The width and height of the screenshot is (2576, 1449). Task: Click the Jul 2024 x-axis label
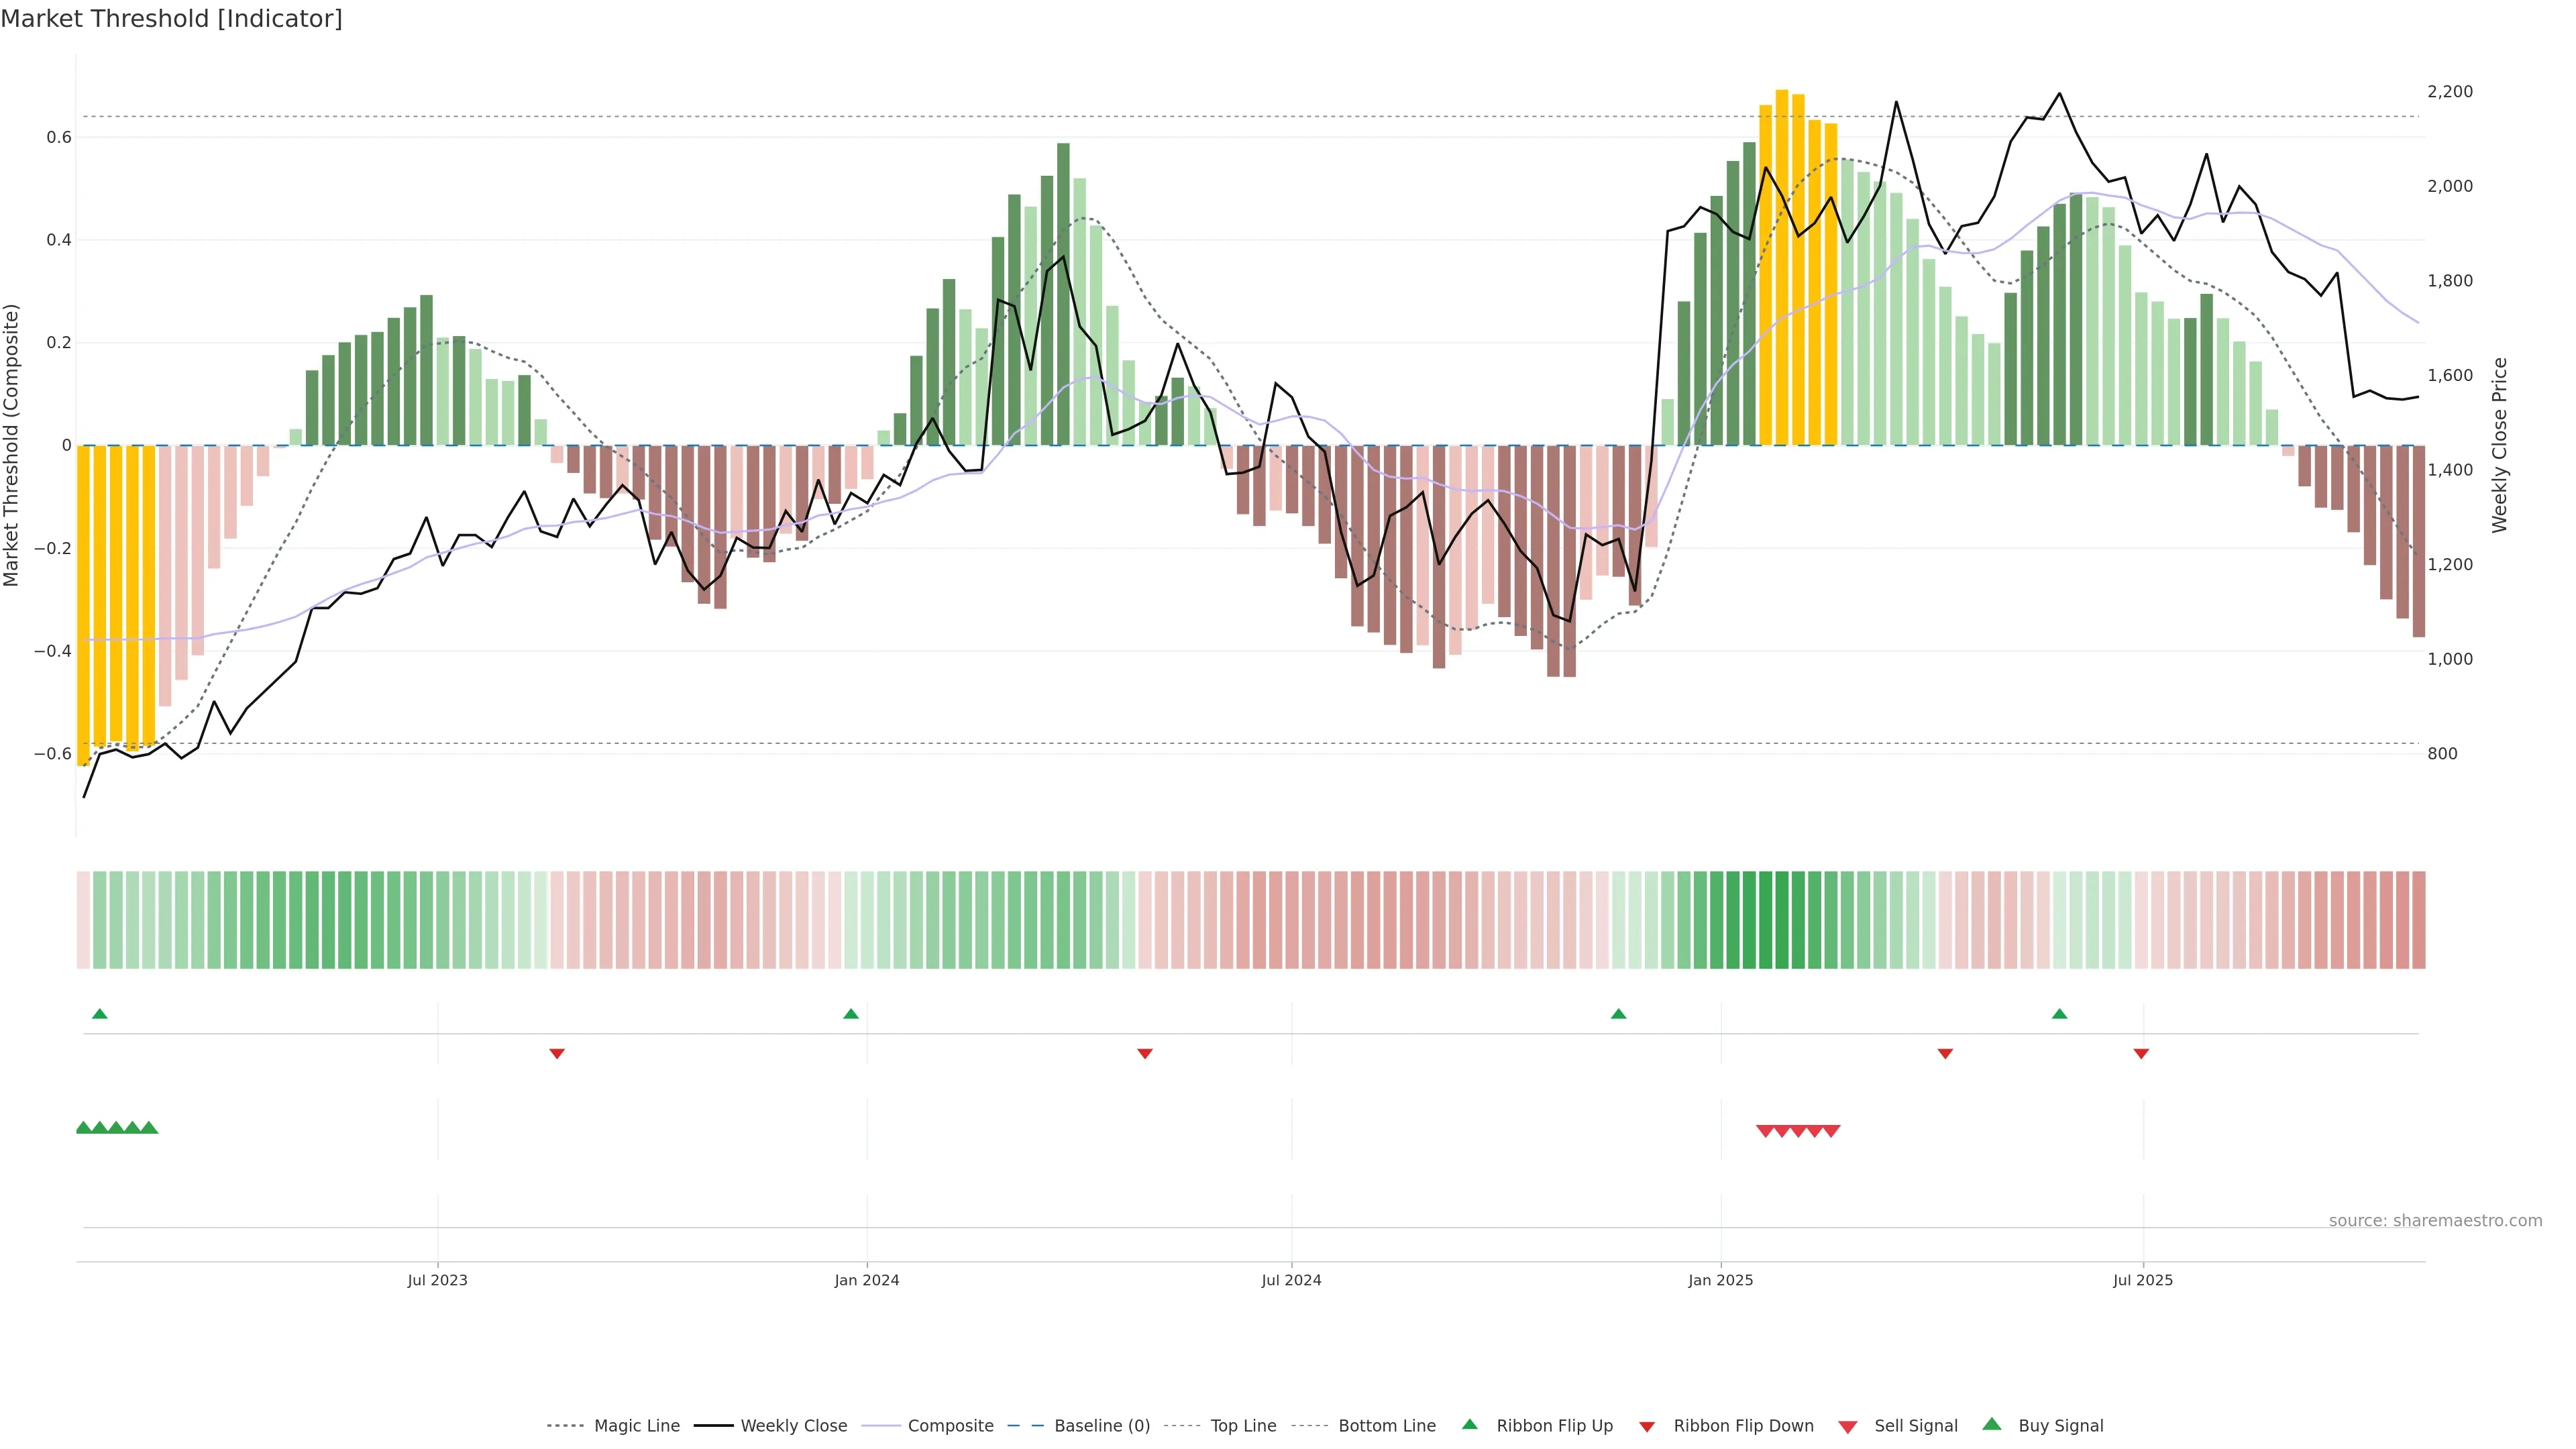1291,1280
